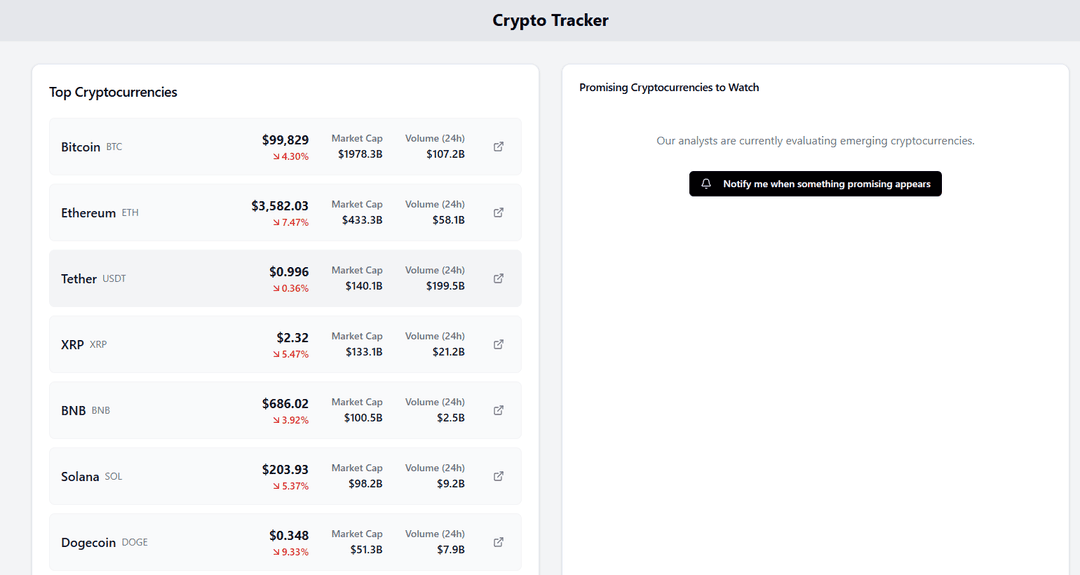Click Tether's market cap $140.1B
The width and height of the screenshot is (1080, 575).
(364, 286)
